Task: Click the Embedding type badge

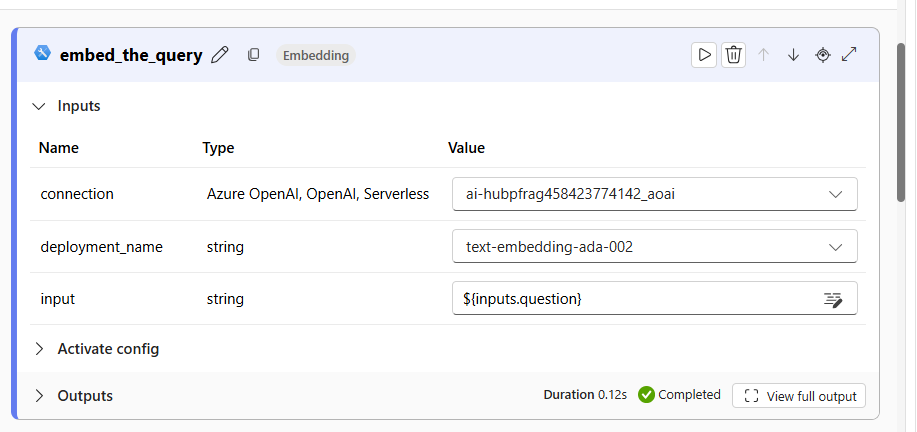Action: tap(316, 56)
